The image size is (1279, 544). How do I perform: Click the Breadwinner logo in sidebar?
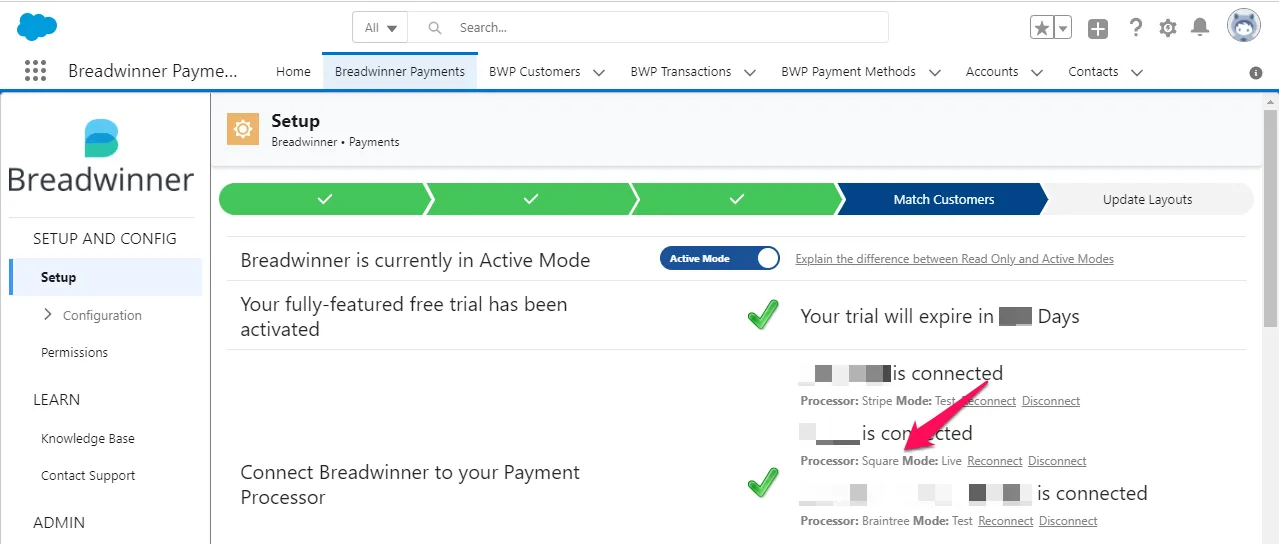pyautogui.click(x=101, y=156)
